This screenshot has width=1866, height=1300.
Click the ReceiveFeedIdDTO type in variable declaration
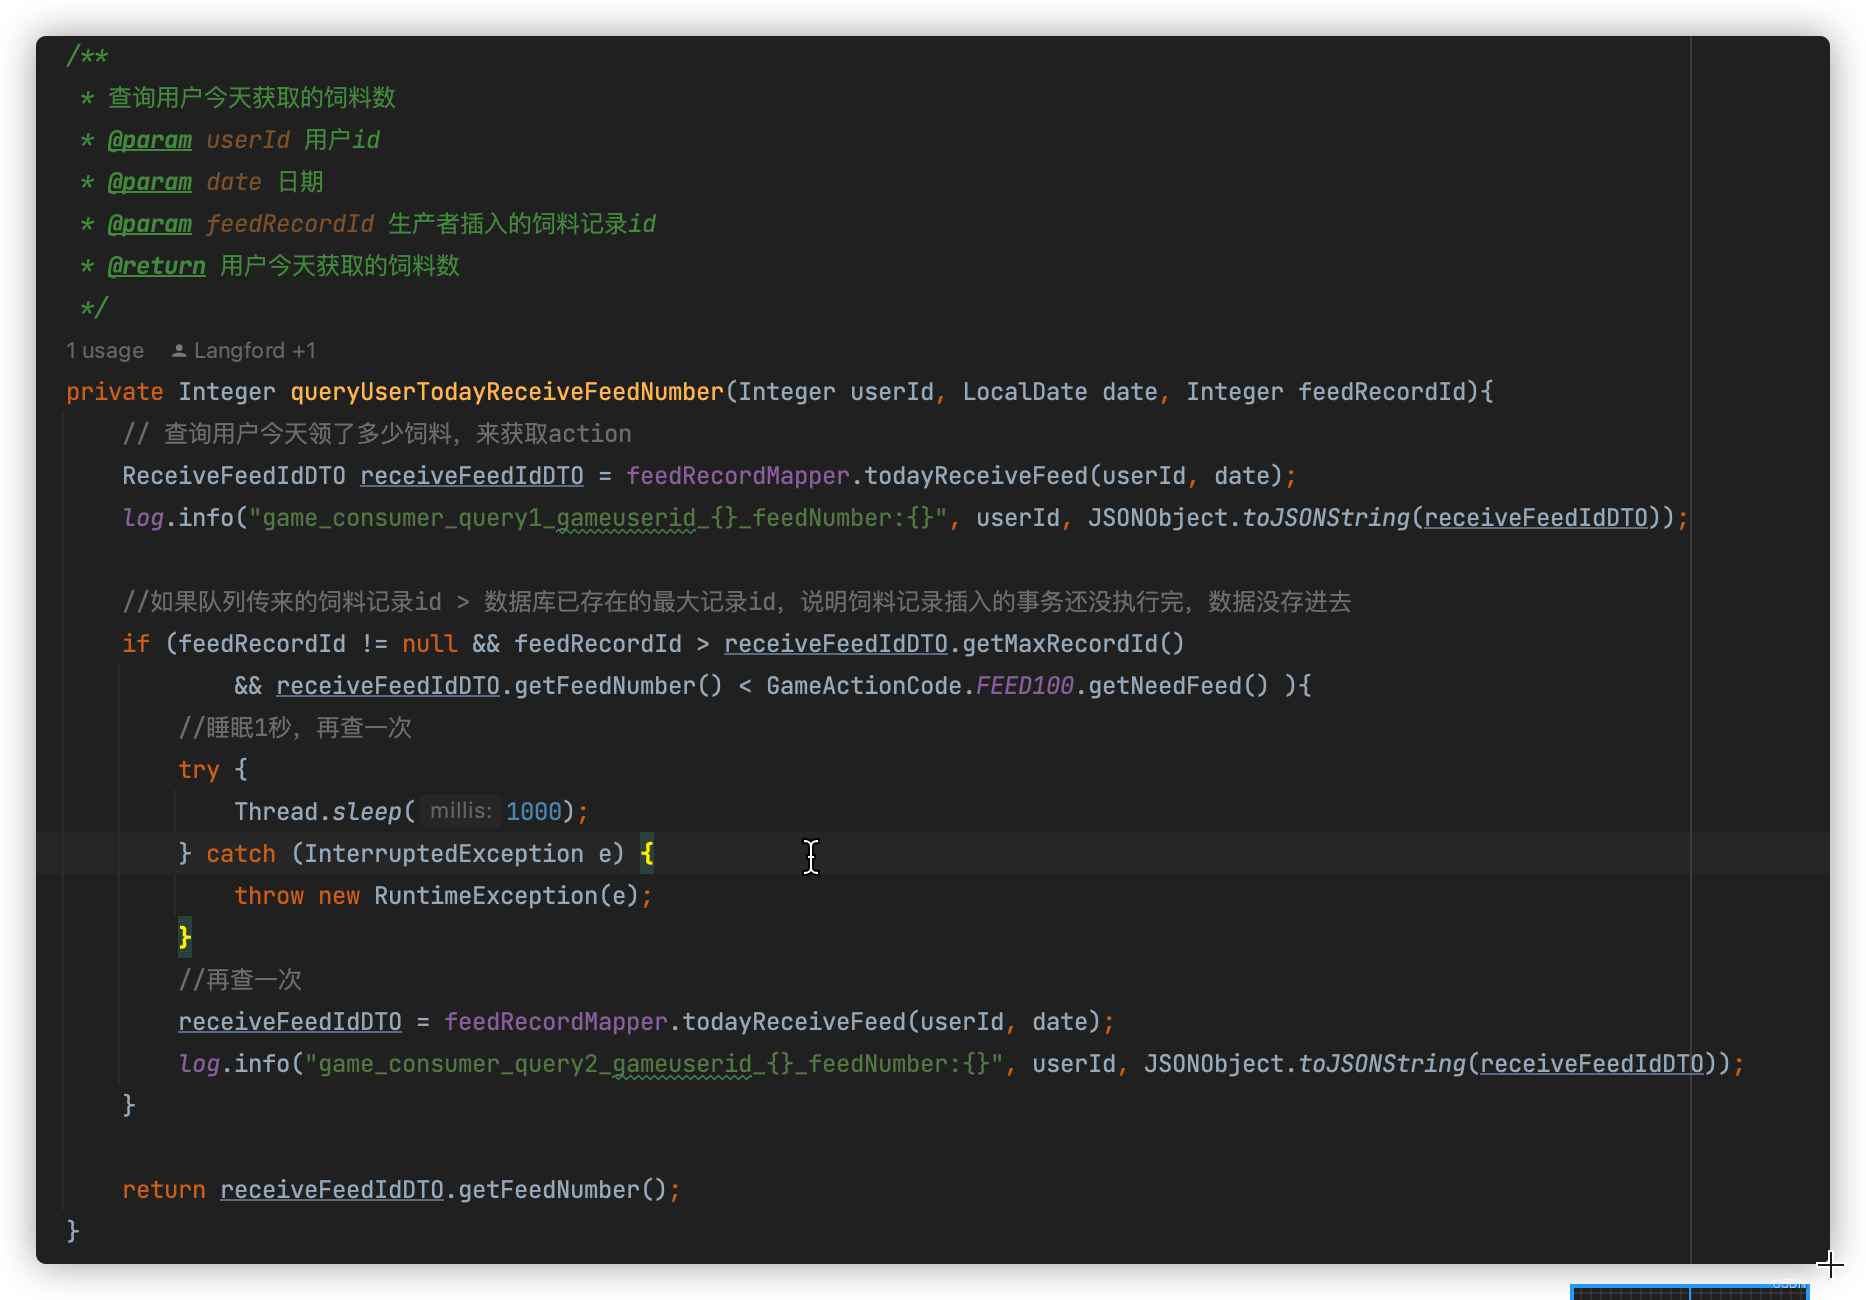point(234,476)
